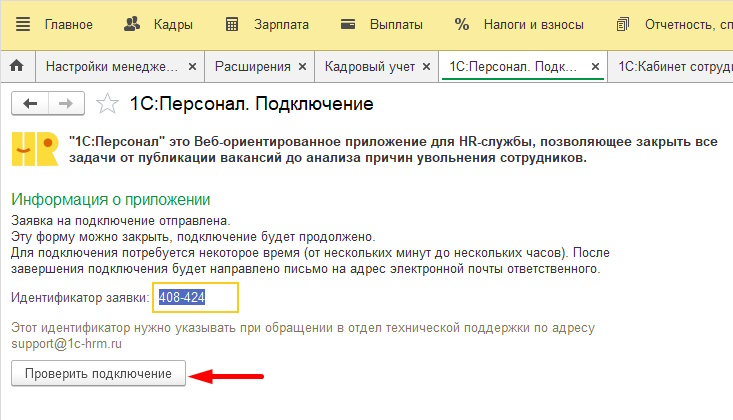Click the 1С:Персонал. Подключение page title
Viewport: 733px width, 420px height.
point(252,103)
